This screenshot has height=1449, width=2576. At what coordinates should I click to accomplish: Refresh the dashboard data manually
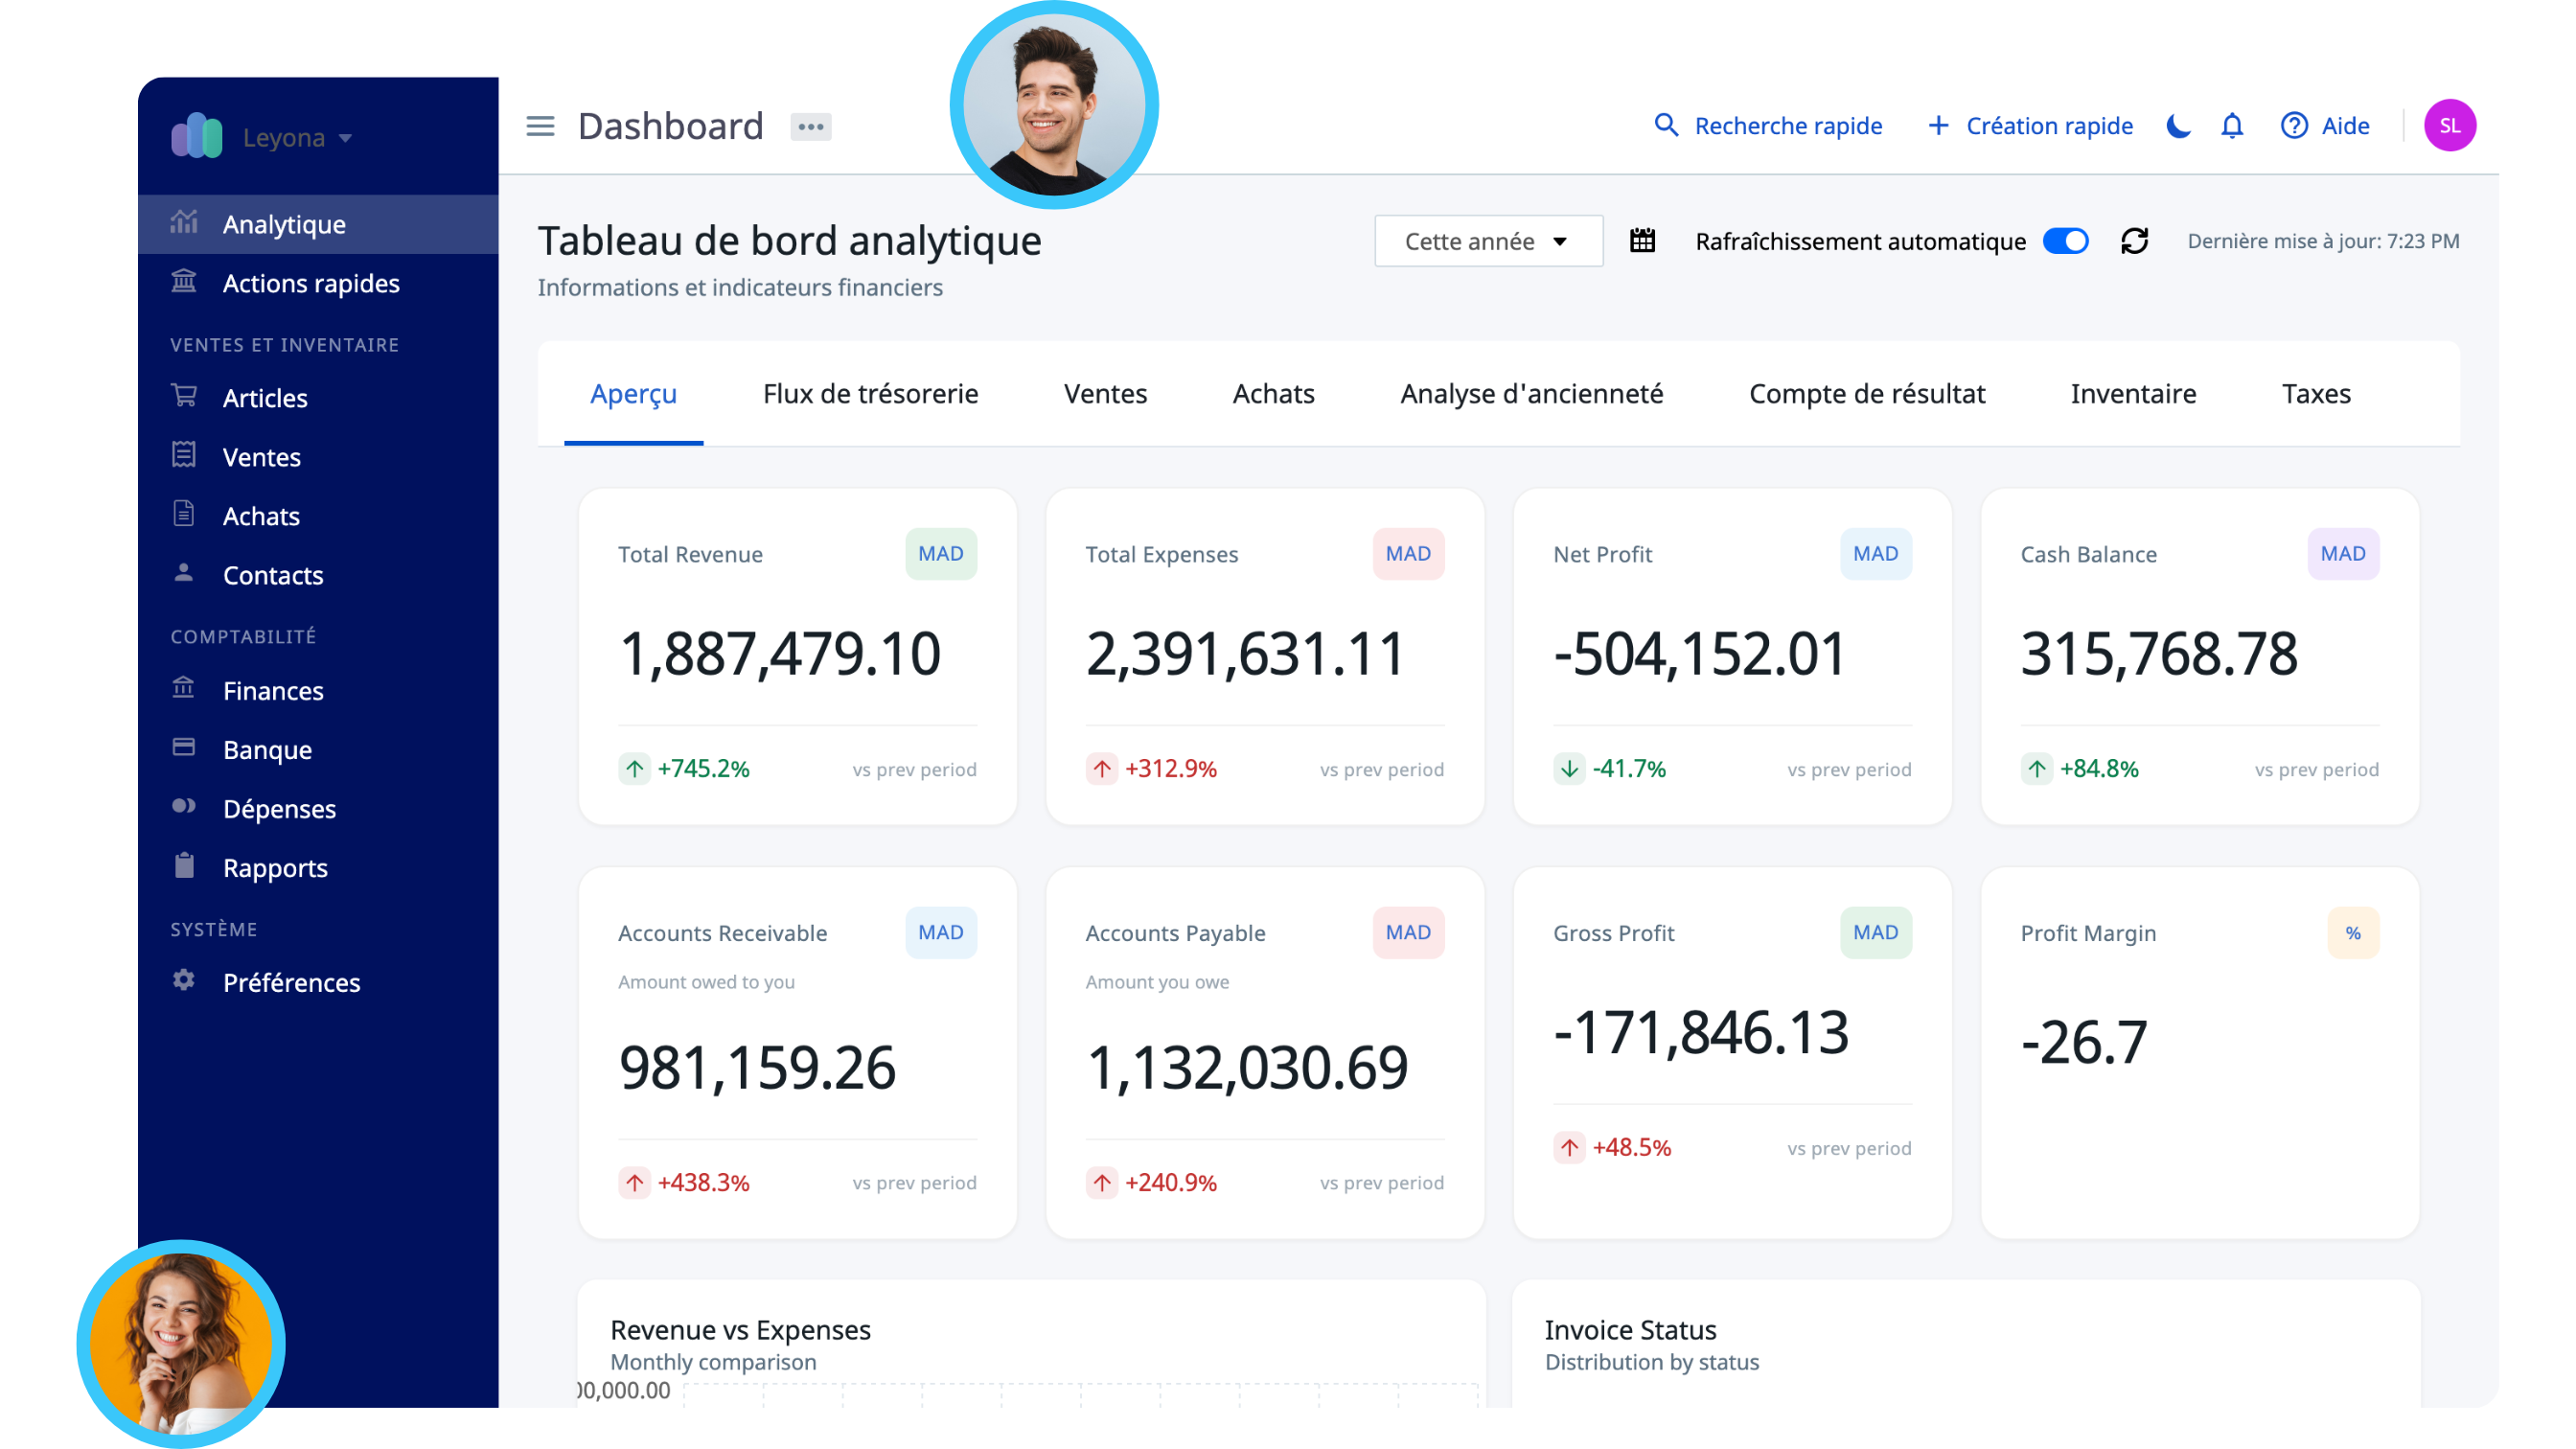2136,241
